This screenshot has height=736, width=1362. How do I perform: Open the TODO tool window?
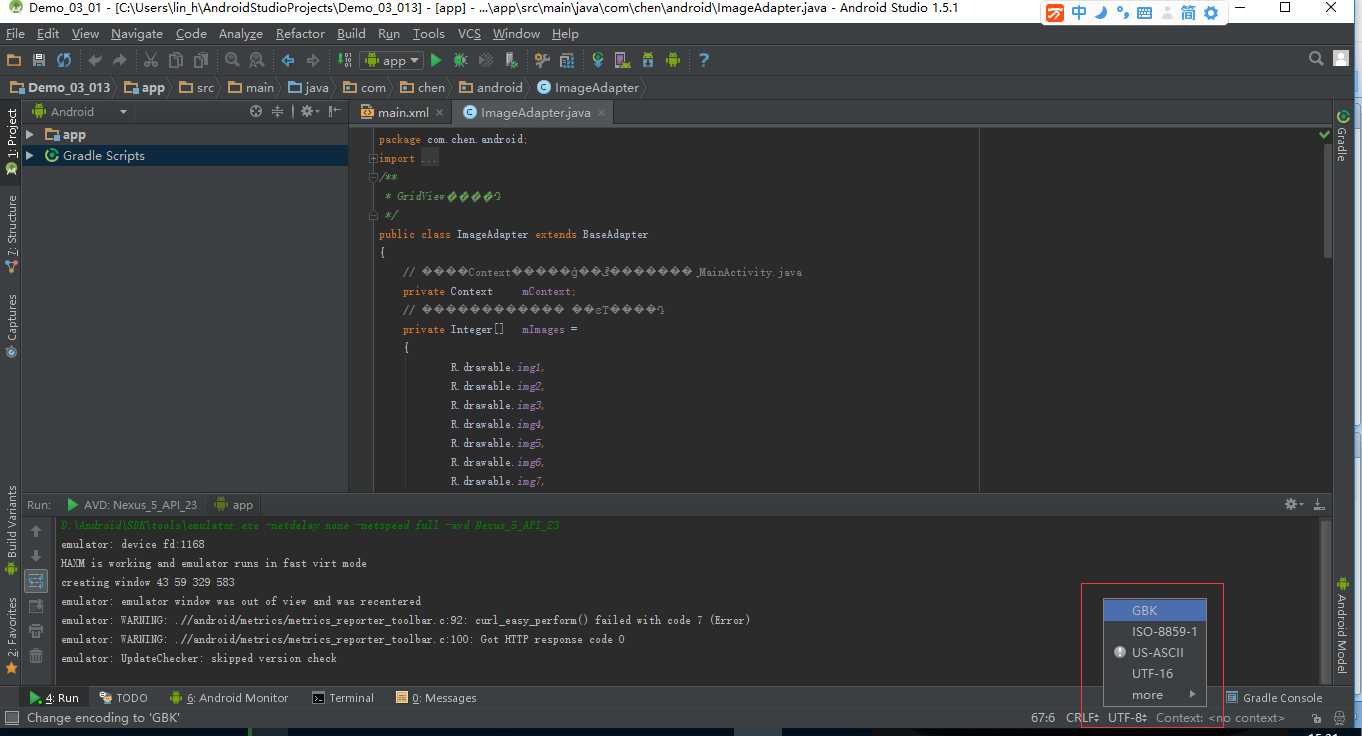[x=124, y=698]
